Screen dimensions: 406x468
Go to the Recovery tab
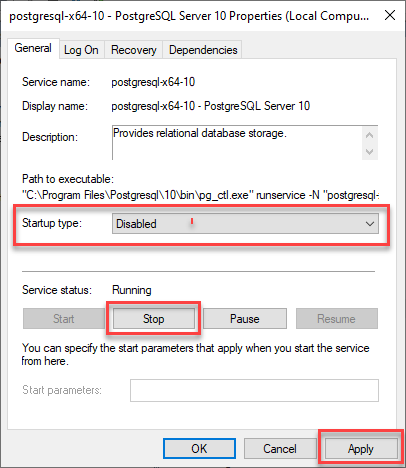coord(134,50)
